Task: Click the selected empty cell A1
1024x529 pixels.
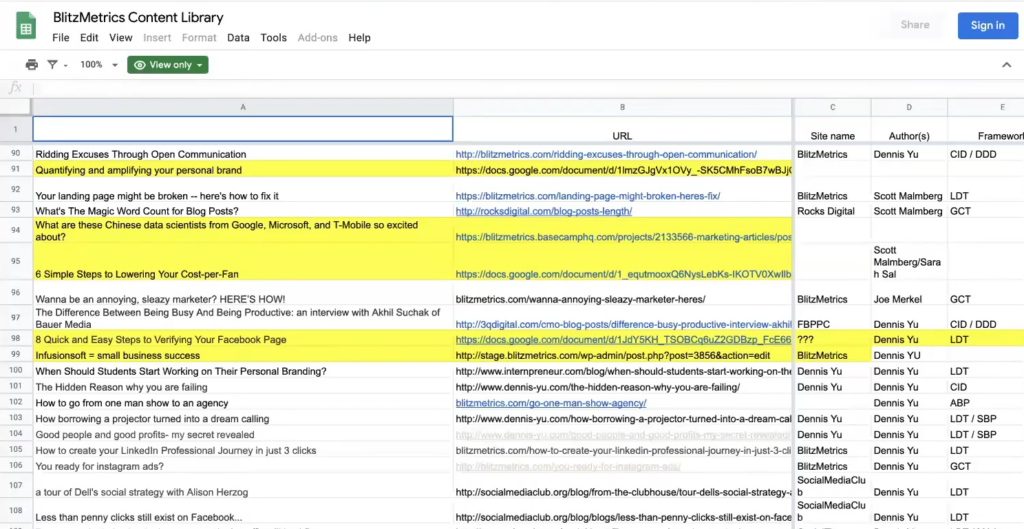Action: click(243, 129)
